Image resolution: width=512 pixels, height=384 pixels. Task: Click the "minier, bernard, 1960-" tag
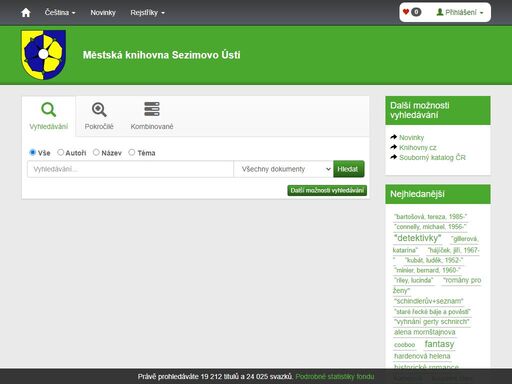coord(427,270)
